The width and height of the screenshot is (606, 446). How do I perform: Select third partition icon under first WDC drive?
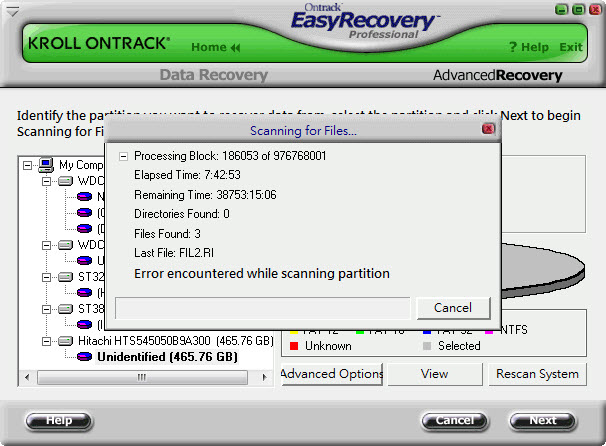pos(84,229)
